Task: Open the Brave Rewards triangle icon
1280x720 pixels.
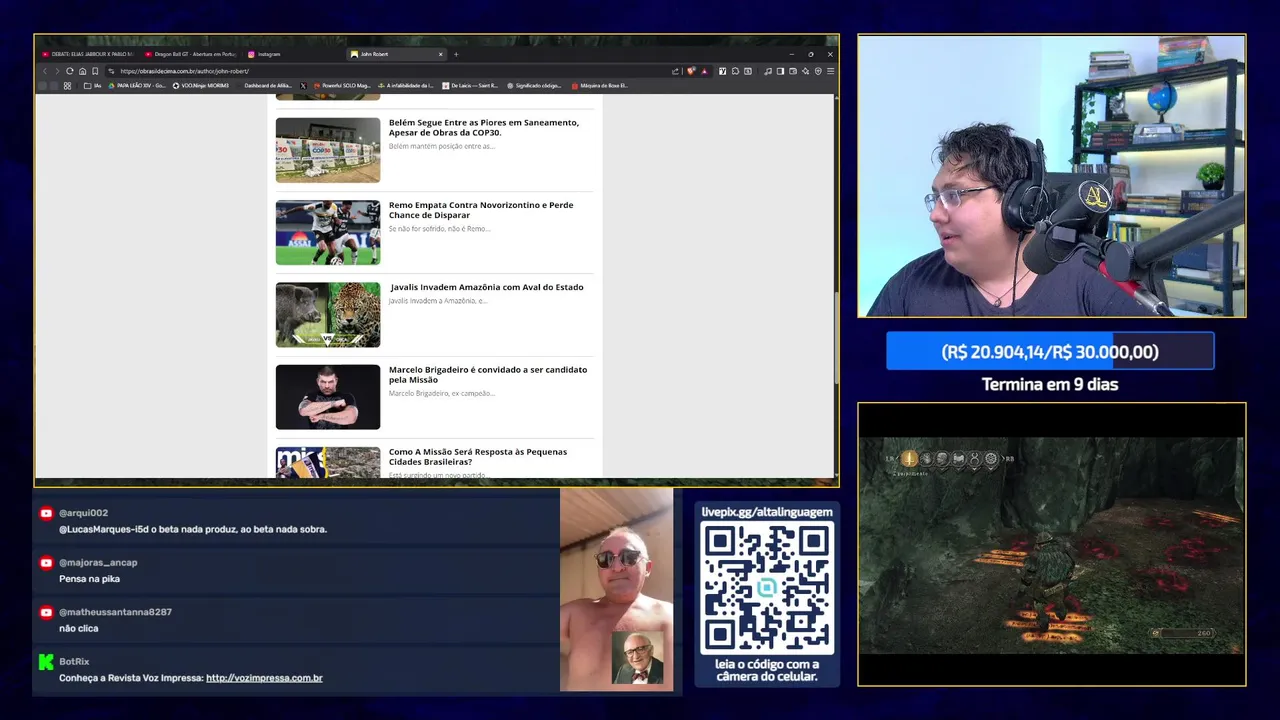Action: click(705, 71)
